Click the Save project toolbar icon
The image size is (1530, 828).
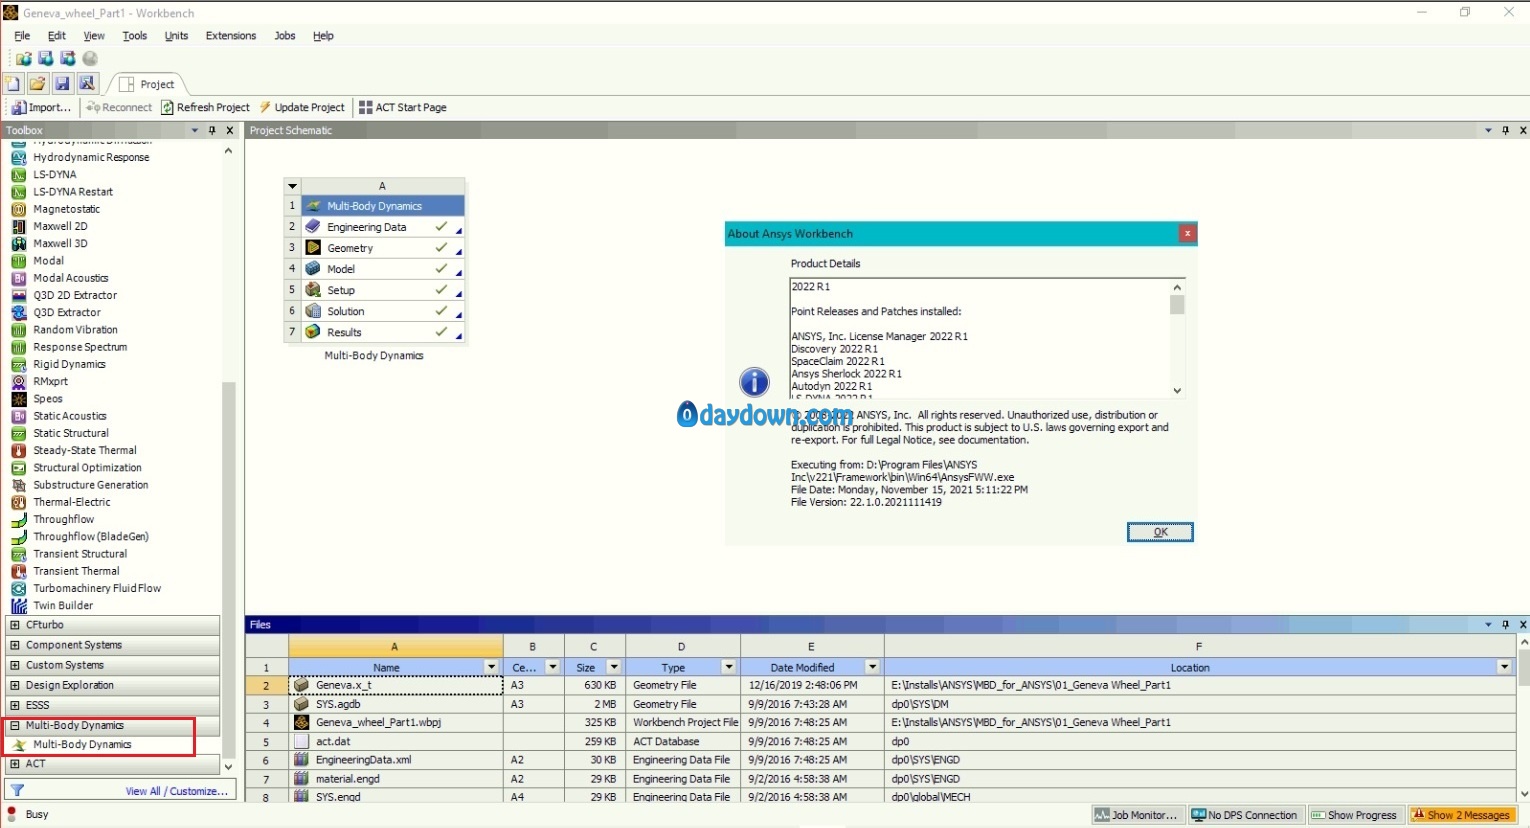[x=62, y=84]
